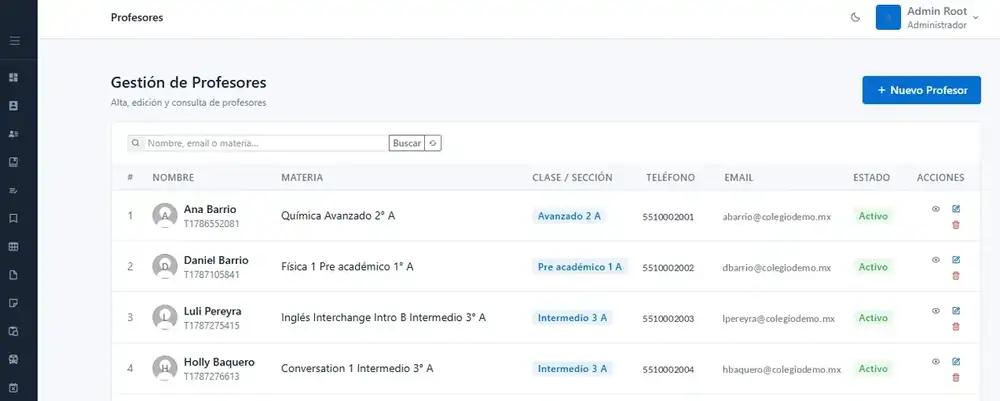
Task: Open the person list icon in sidebar
Action: [13, 134]
